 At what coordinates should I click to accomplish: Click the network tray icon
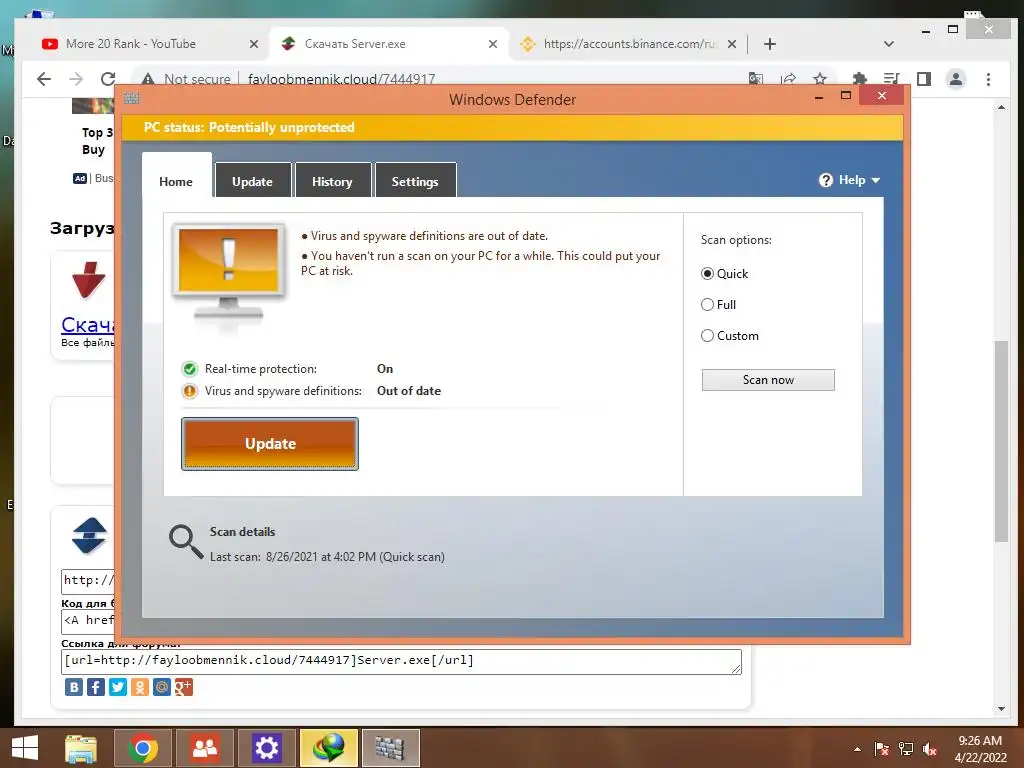tap(906, 749)
